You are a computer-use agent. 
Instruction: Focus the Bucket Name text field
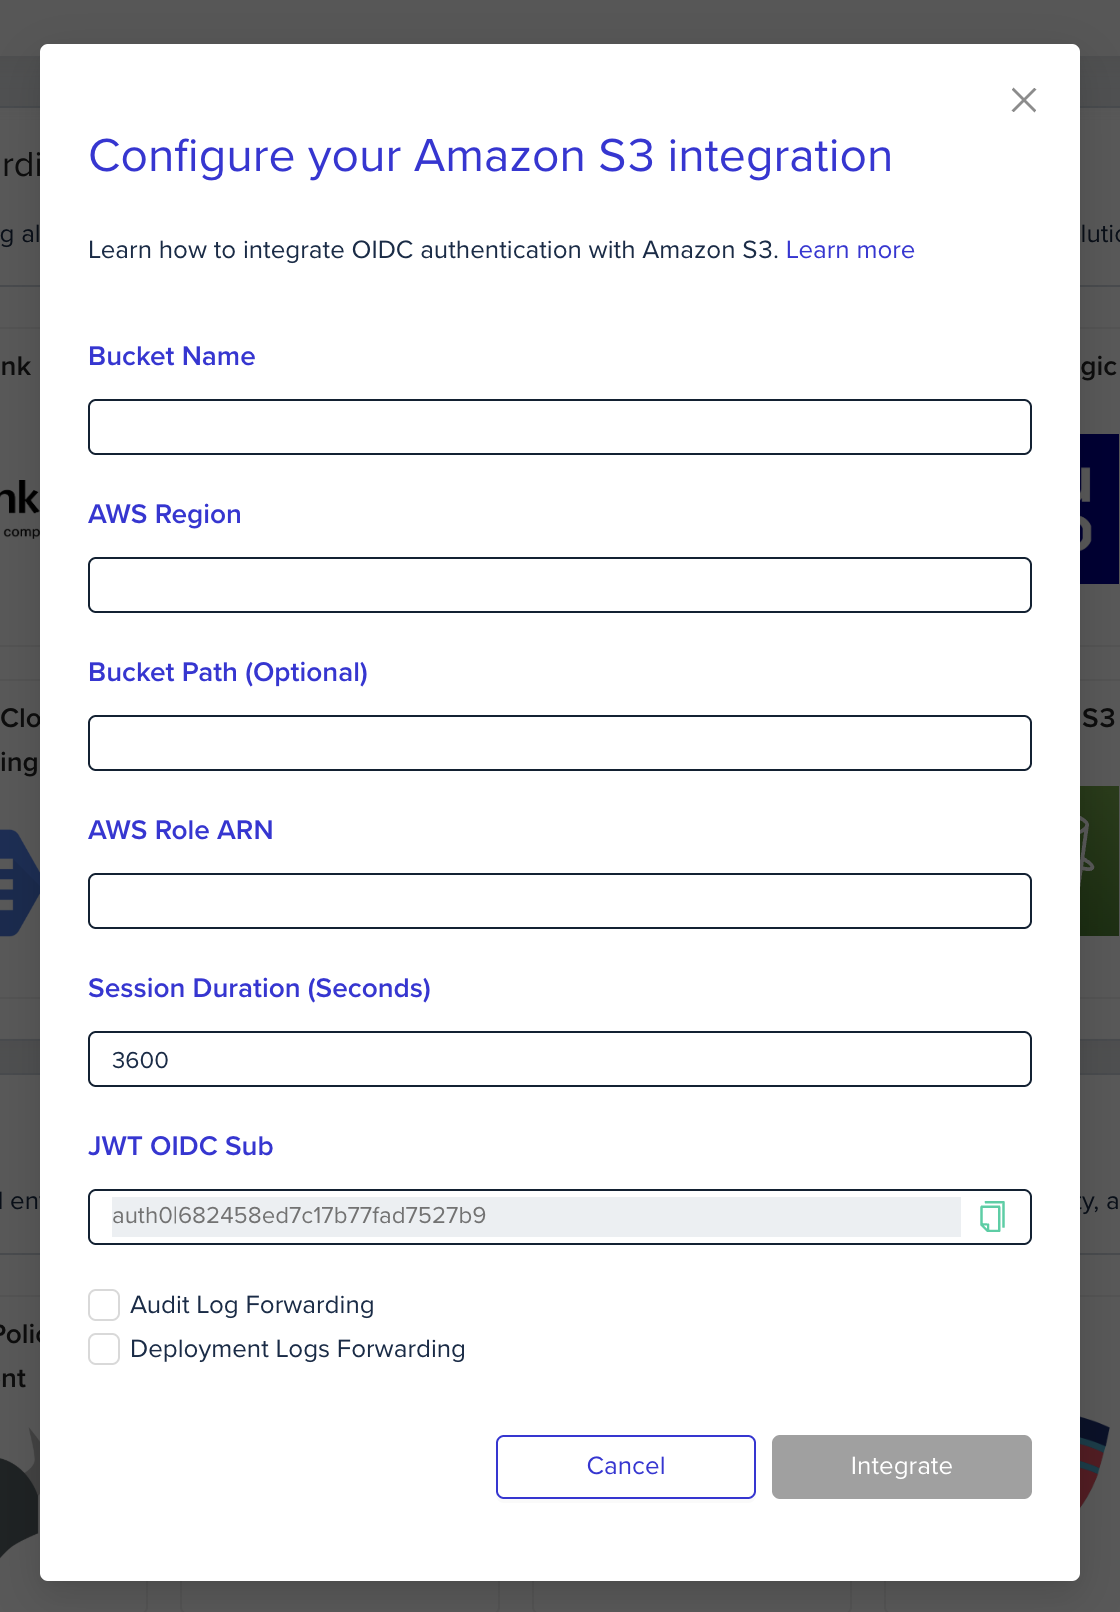[560, 427]
